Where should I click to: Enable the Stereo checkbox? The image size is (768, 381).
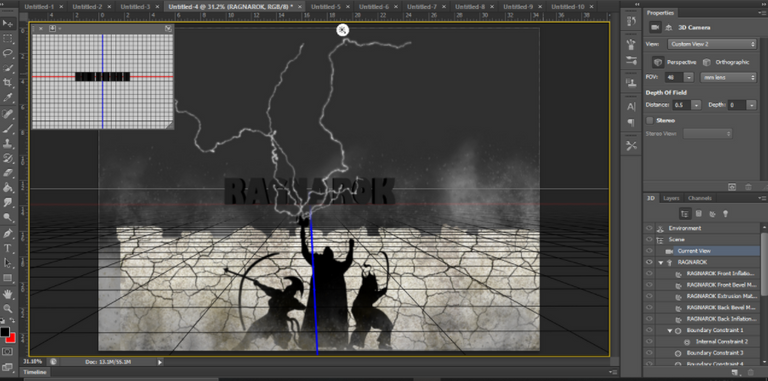click(649, 120)
